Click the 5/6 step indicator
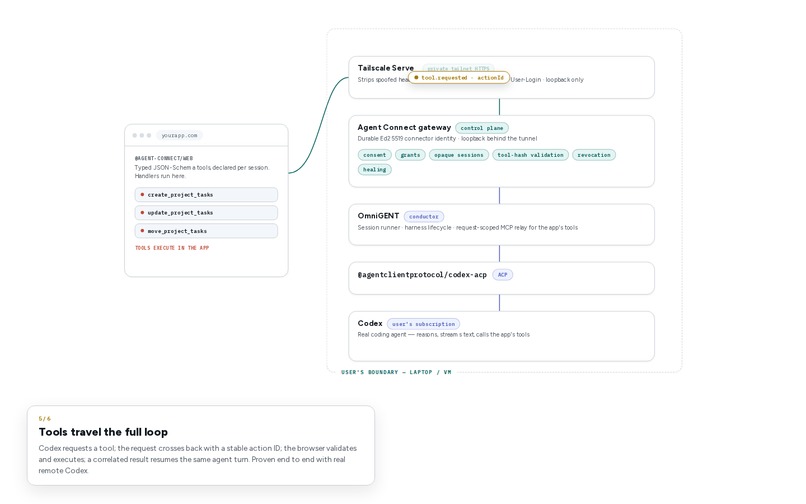 45,419
